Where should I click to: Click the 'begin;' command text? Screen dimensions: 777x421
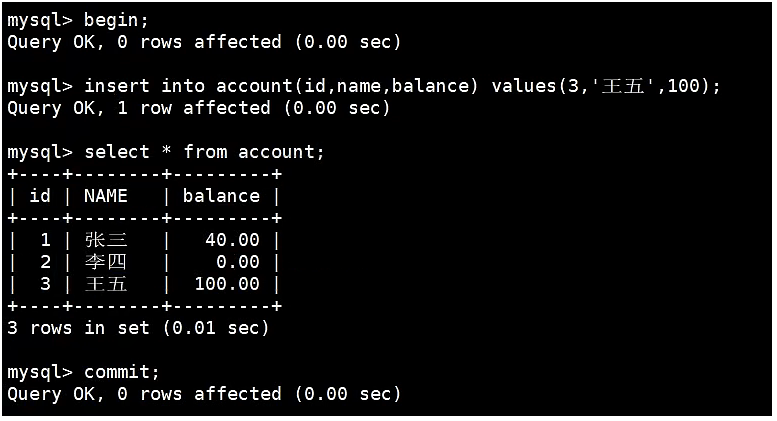point(116,21)
